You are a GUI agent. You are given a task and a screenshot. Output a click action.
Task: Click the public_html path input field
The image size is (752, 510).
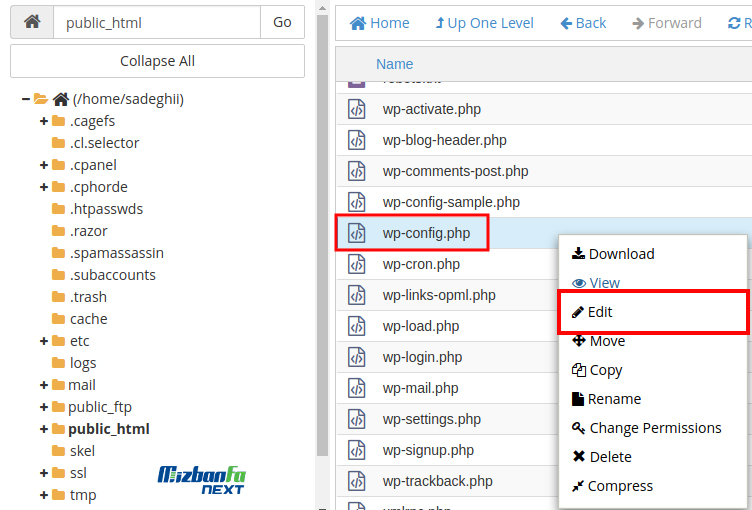tap(156, 22)
